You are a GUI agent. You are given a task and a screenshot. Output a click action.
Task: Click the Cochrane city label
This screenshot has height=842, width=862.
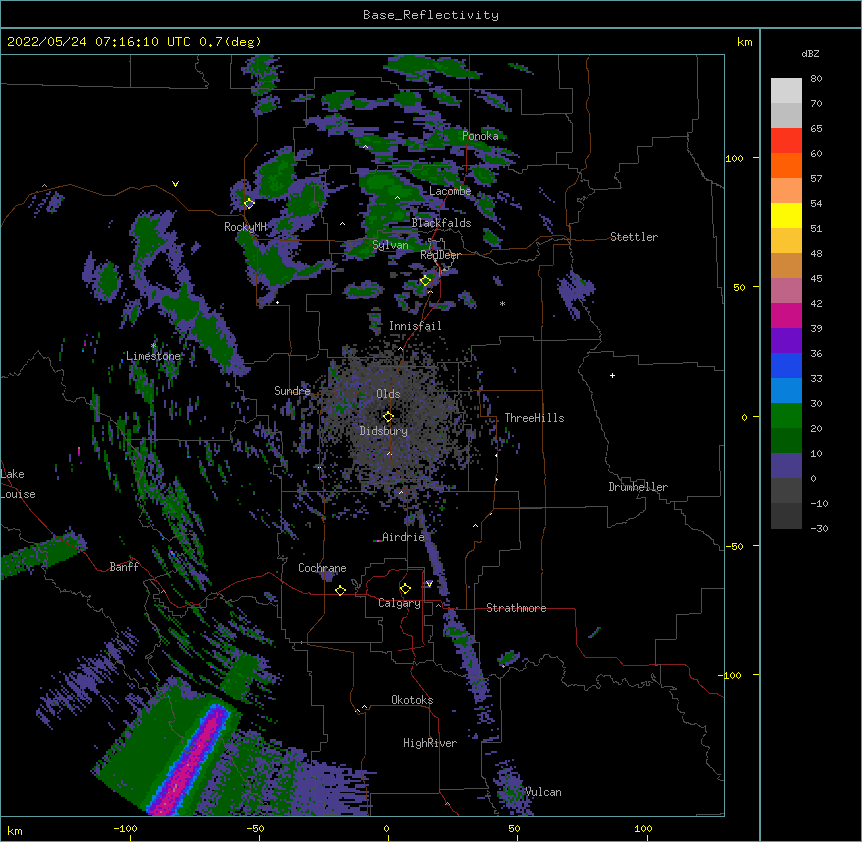322,568
